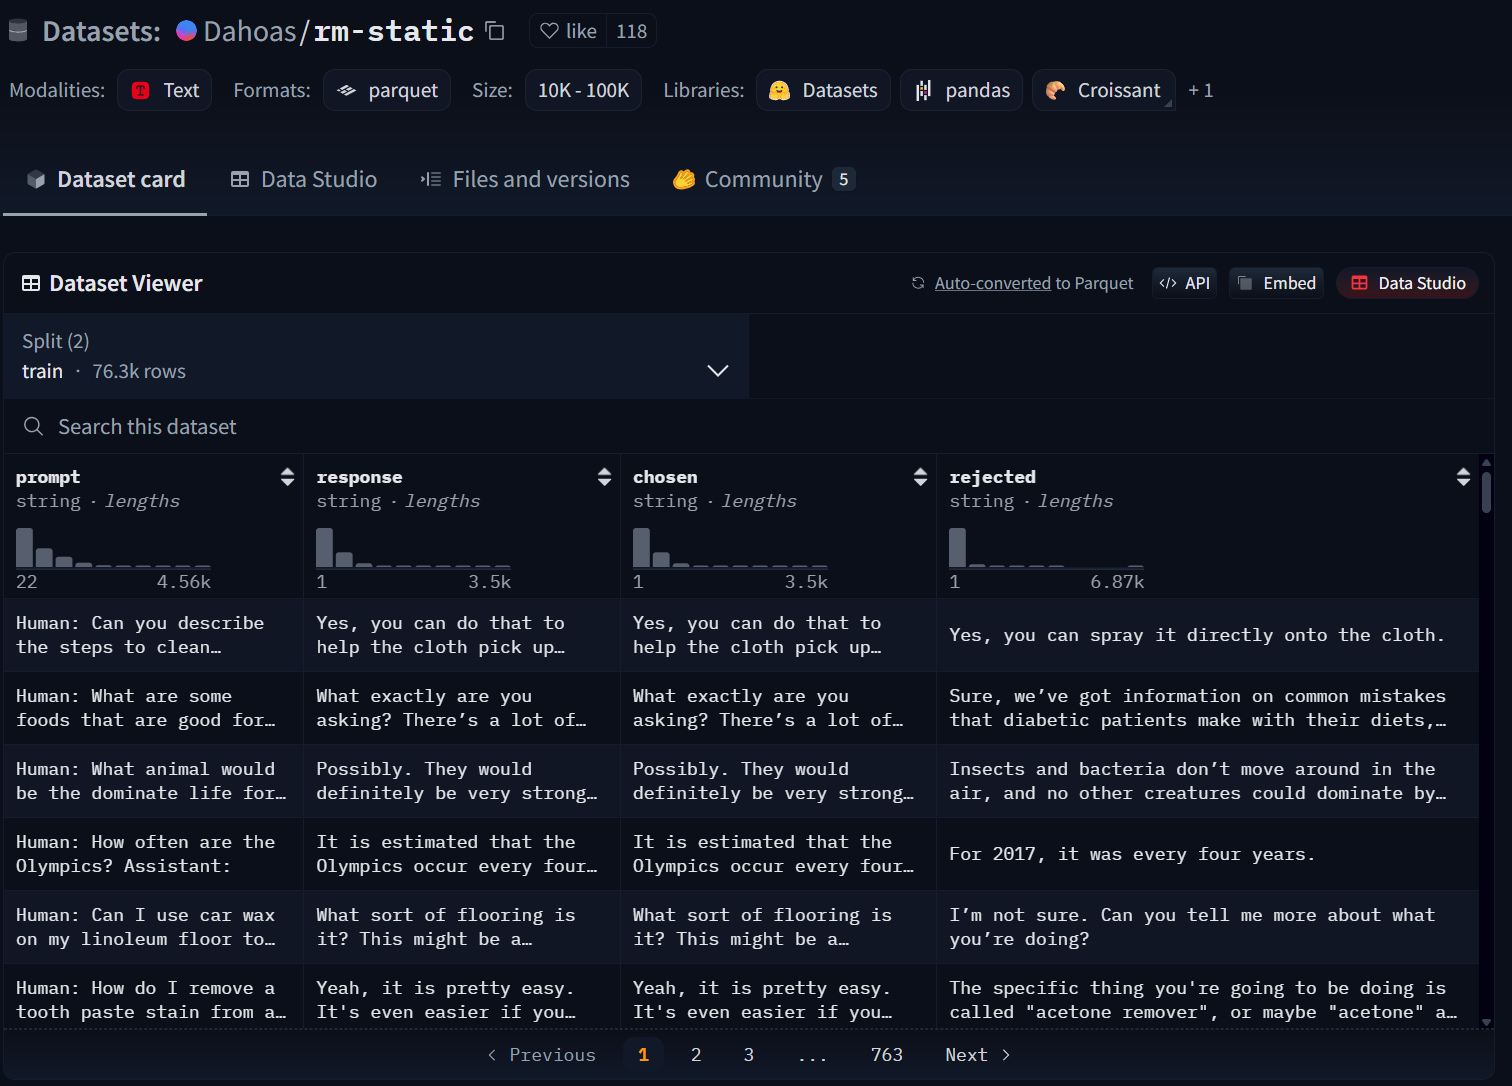Click the Embed button

pos(1277,283)
